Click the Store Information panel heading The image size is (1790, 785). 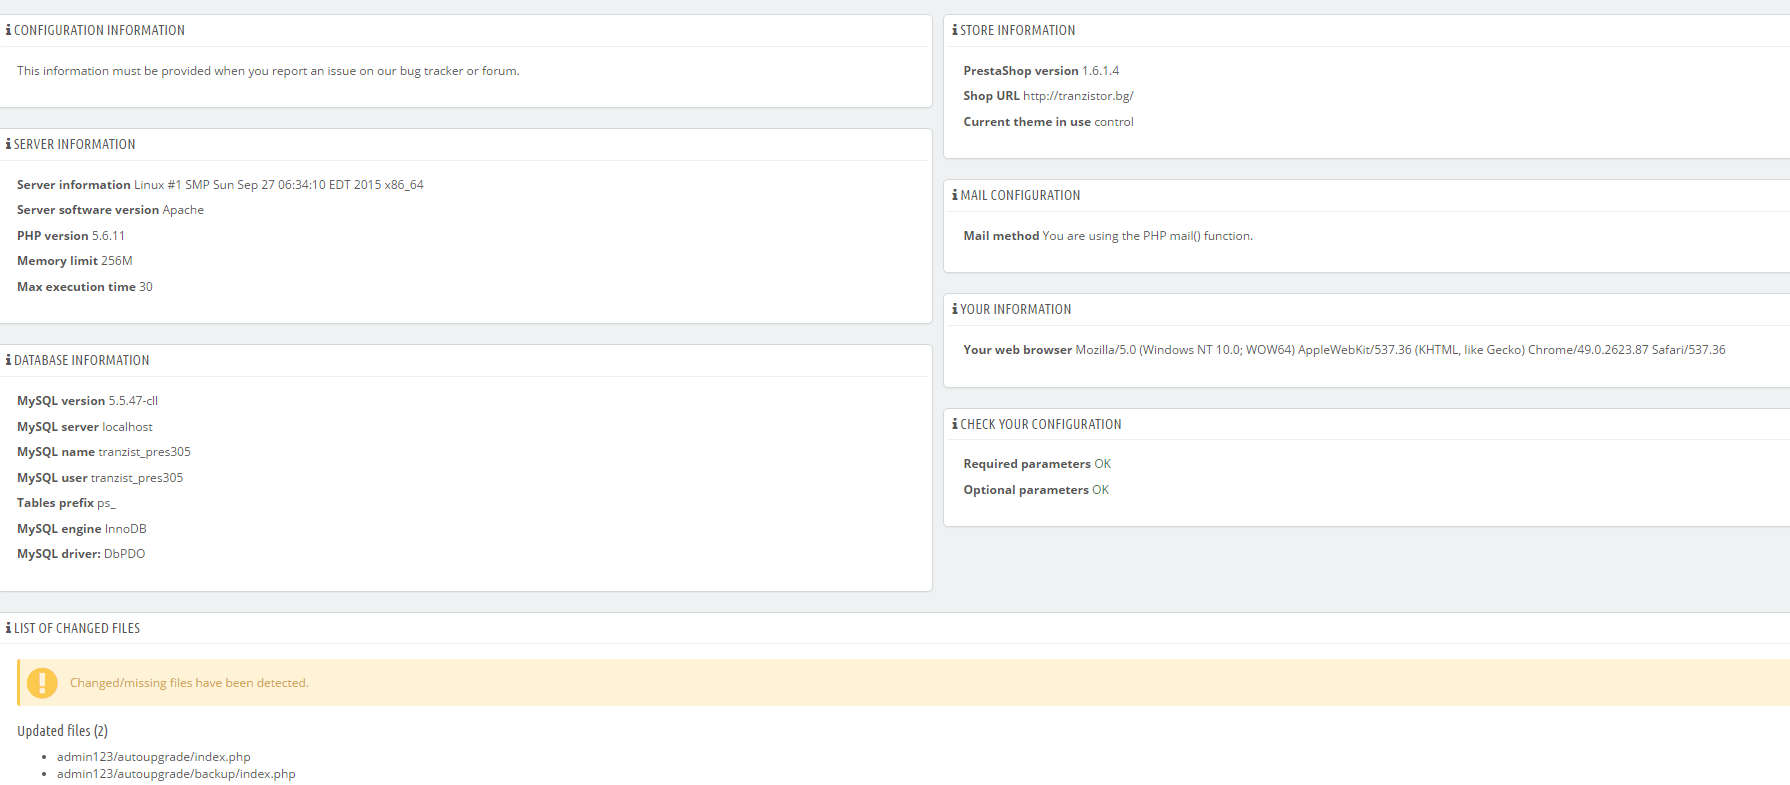[1018, 30]
